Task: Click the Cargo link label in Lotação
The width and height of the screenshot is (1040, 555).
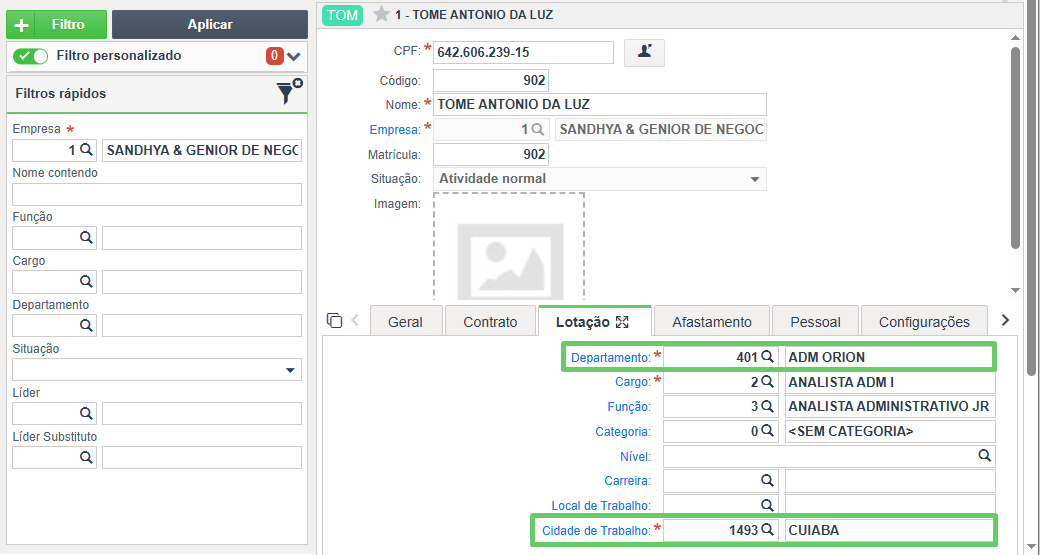Action: [x=633, y=382]
